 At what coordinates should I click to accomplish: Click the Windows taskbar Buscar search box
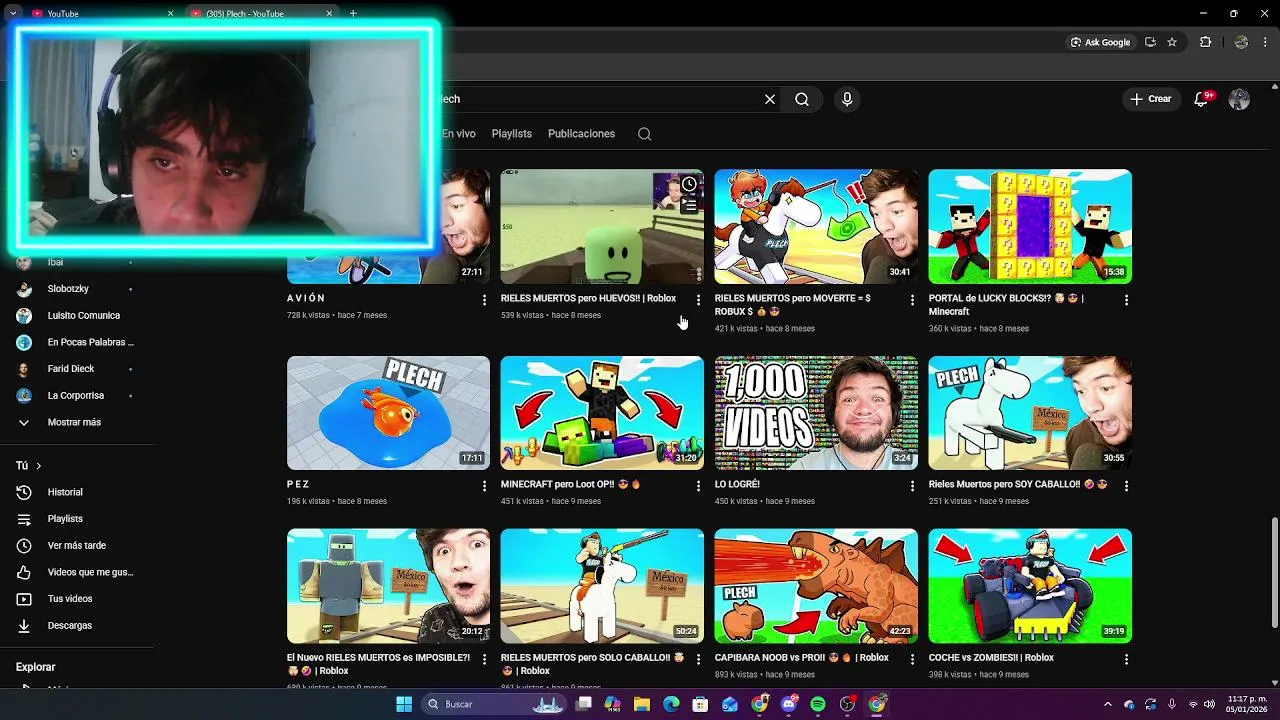coord(494,704)
